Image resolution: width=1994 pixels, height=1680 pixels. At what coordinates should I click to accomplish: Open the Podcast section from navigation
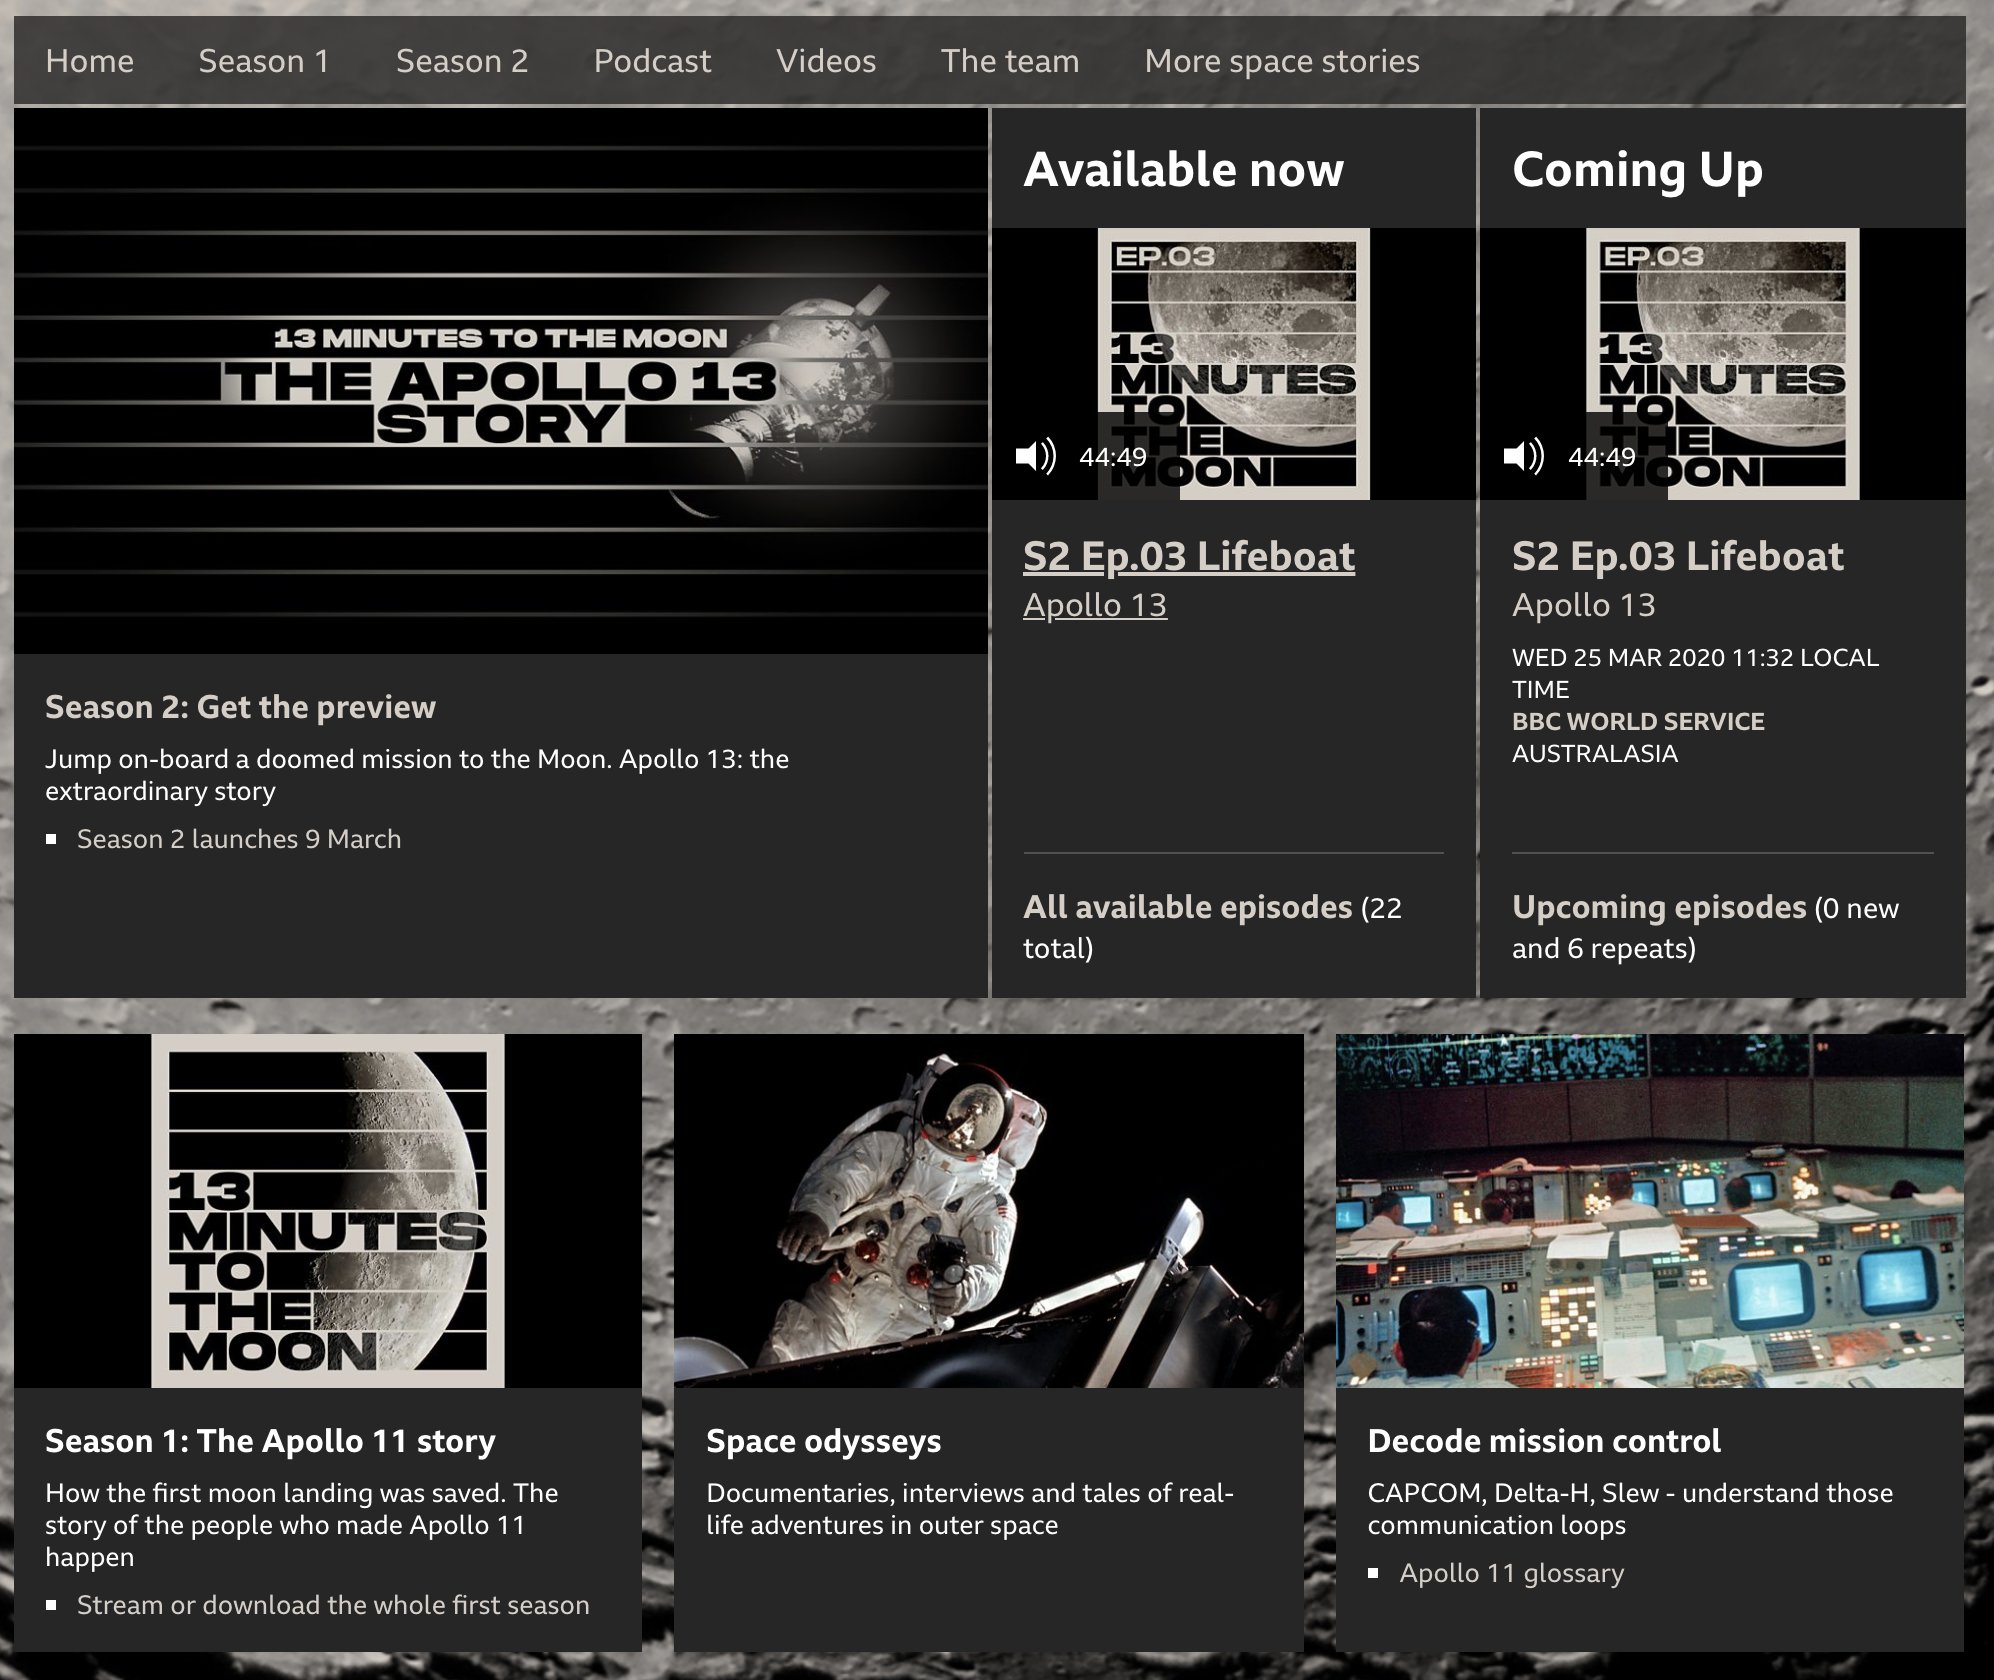pyautogui.click(x=652, y=60)
